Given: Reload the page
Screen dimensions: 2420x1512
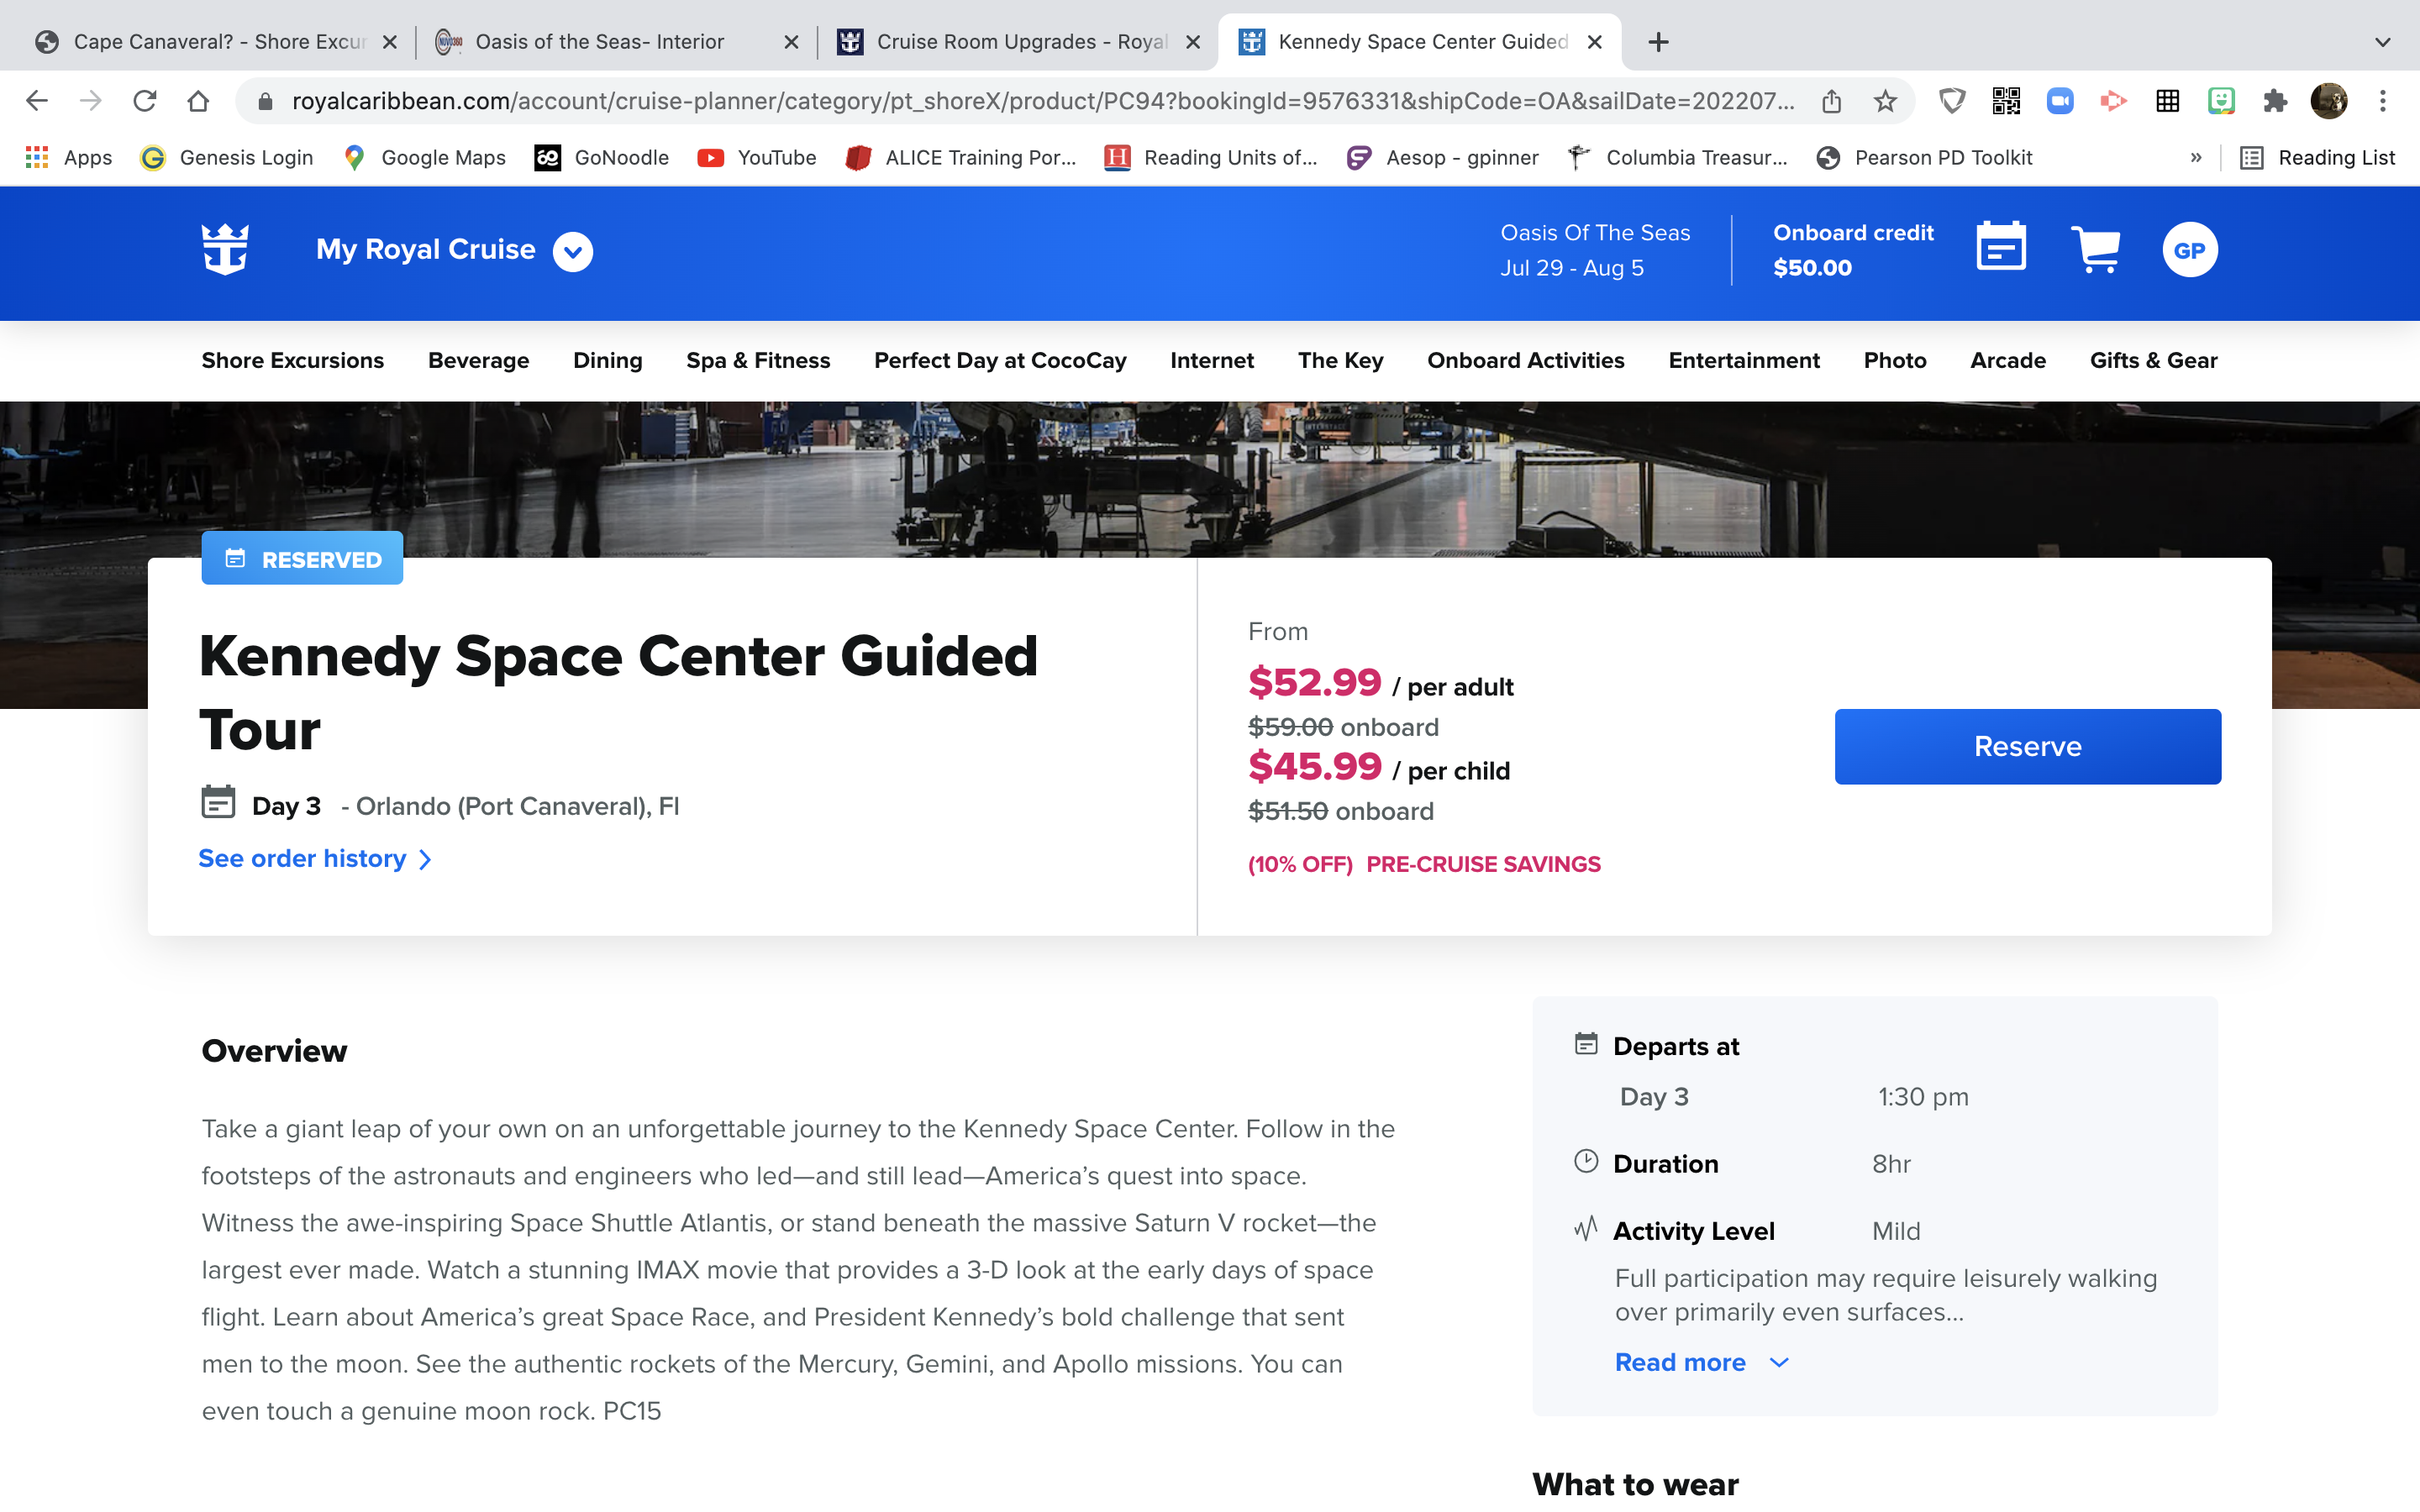Looking at the screenshot, I should click(145, 101).
